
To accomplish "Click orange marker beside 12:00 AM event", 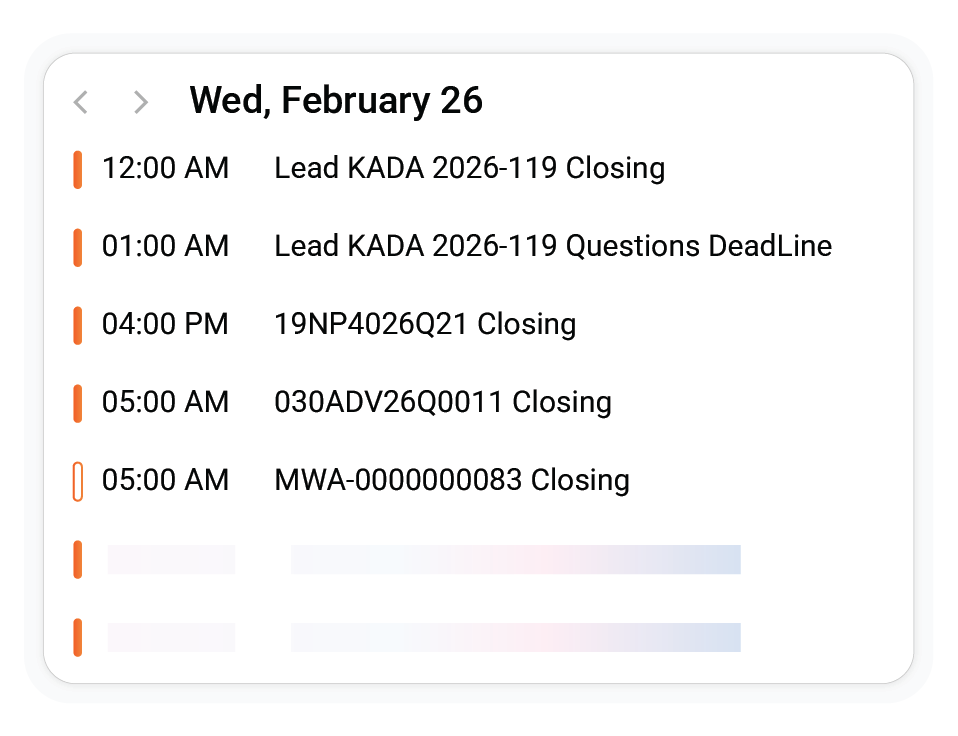I will tap(78, 169).
